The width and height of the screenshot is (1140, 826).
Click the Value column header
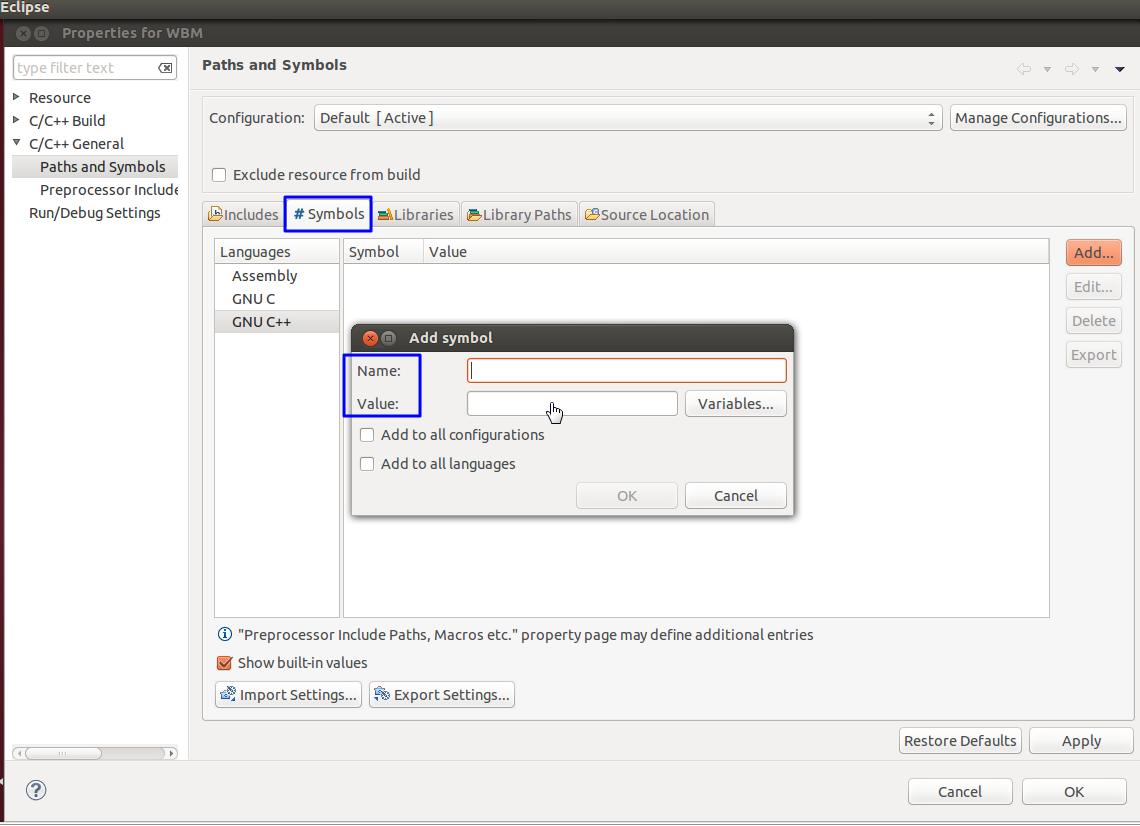tap(736, 252)
